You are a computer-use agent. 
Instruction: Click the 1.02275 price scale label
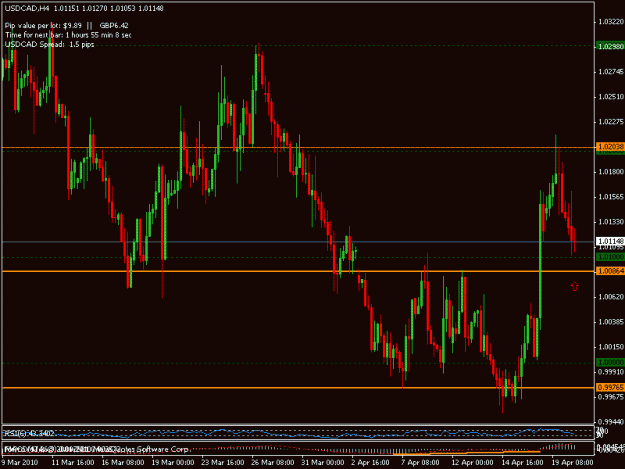coord(611,122)
